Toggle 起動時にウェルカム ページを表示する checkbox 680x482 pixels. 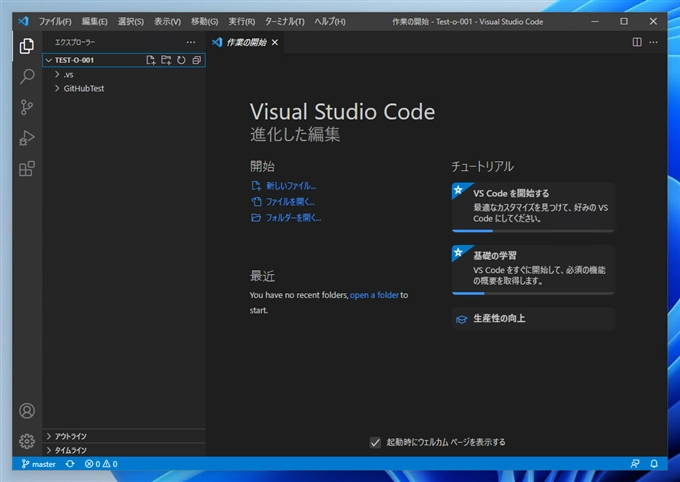(375, 442)
